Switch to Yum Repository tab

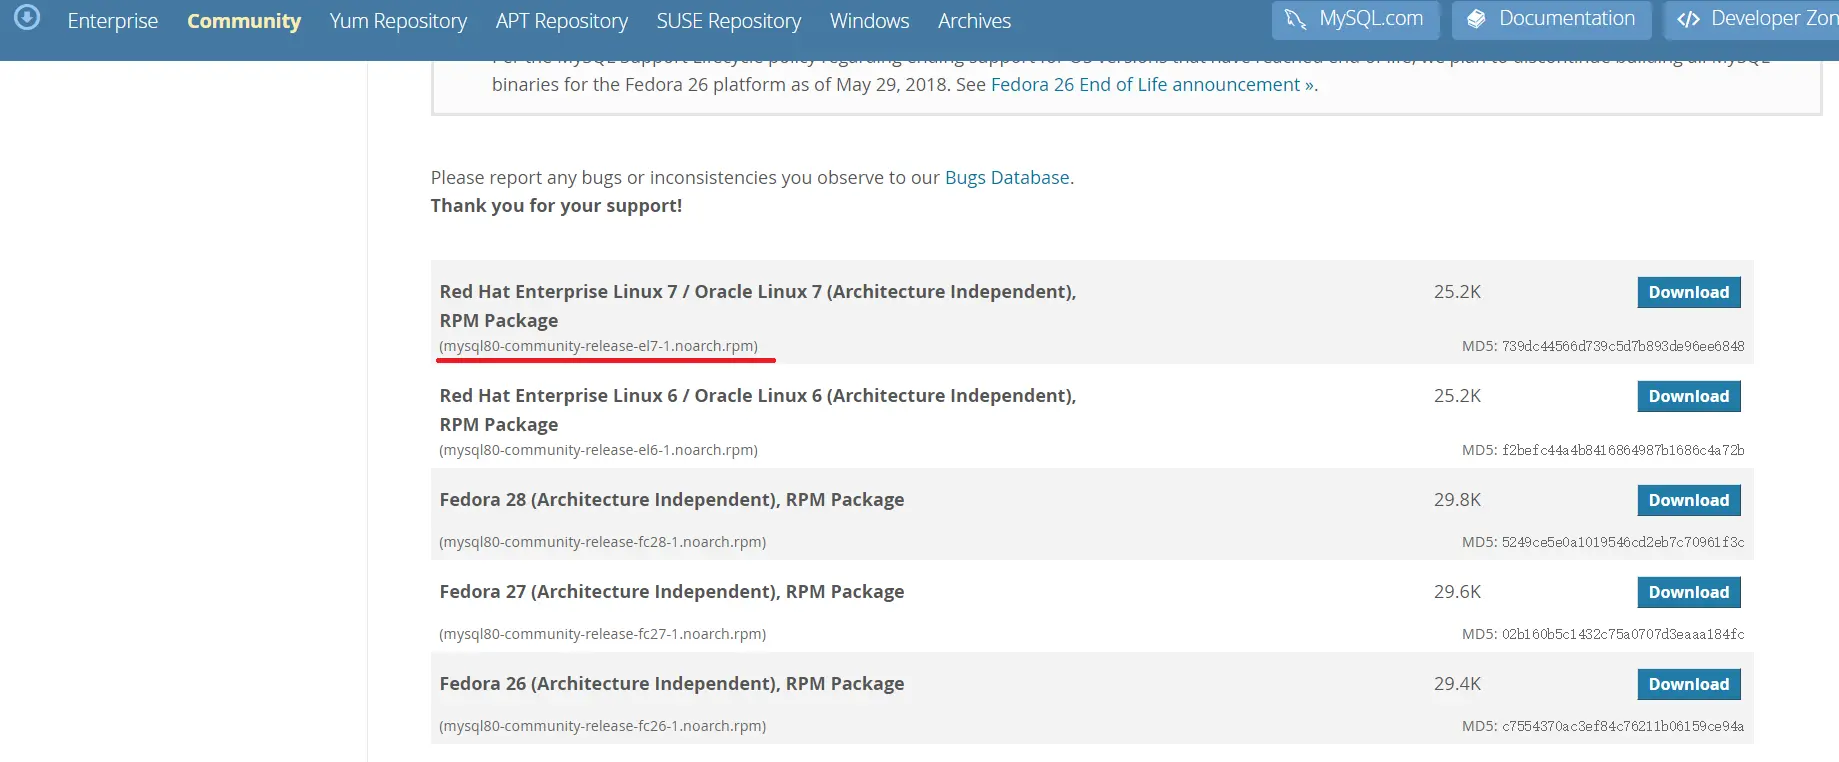tap(398, 21)
